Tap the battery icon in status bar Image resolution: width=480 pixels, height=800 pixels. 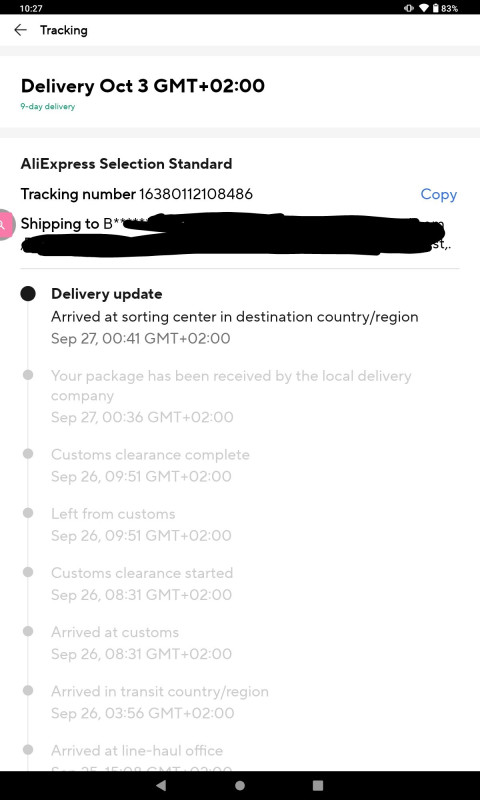pos(436,8)
